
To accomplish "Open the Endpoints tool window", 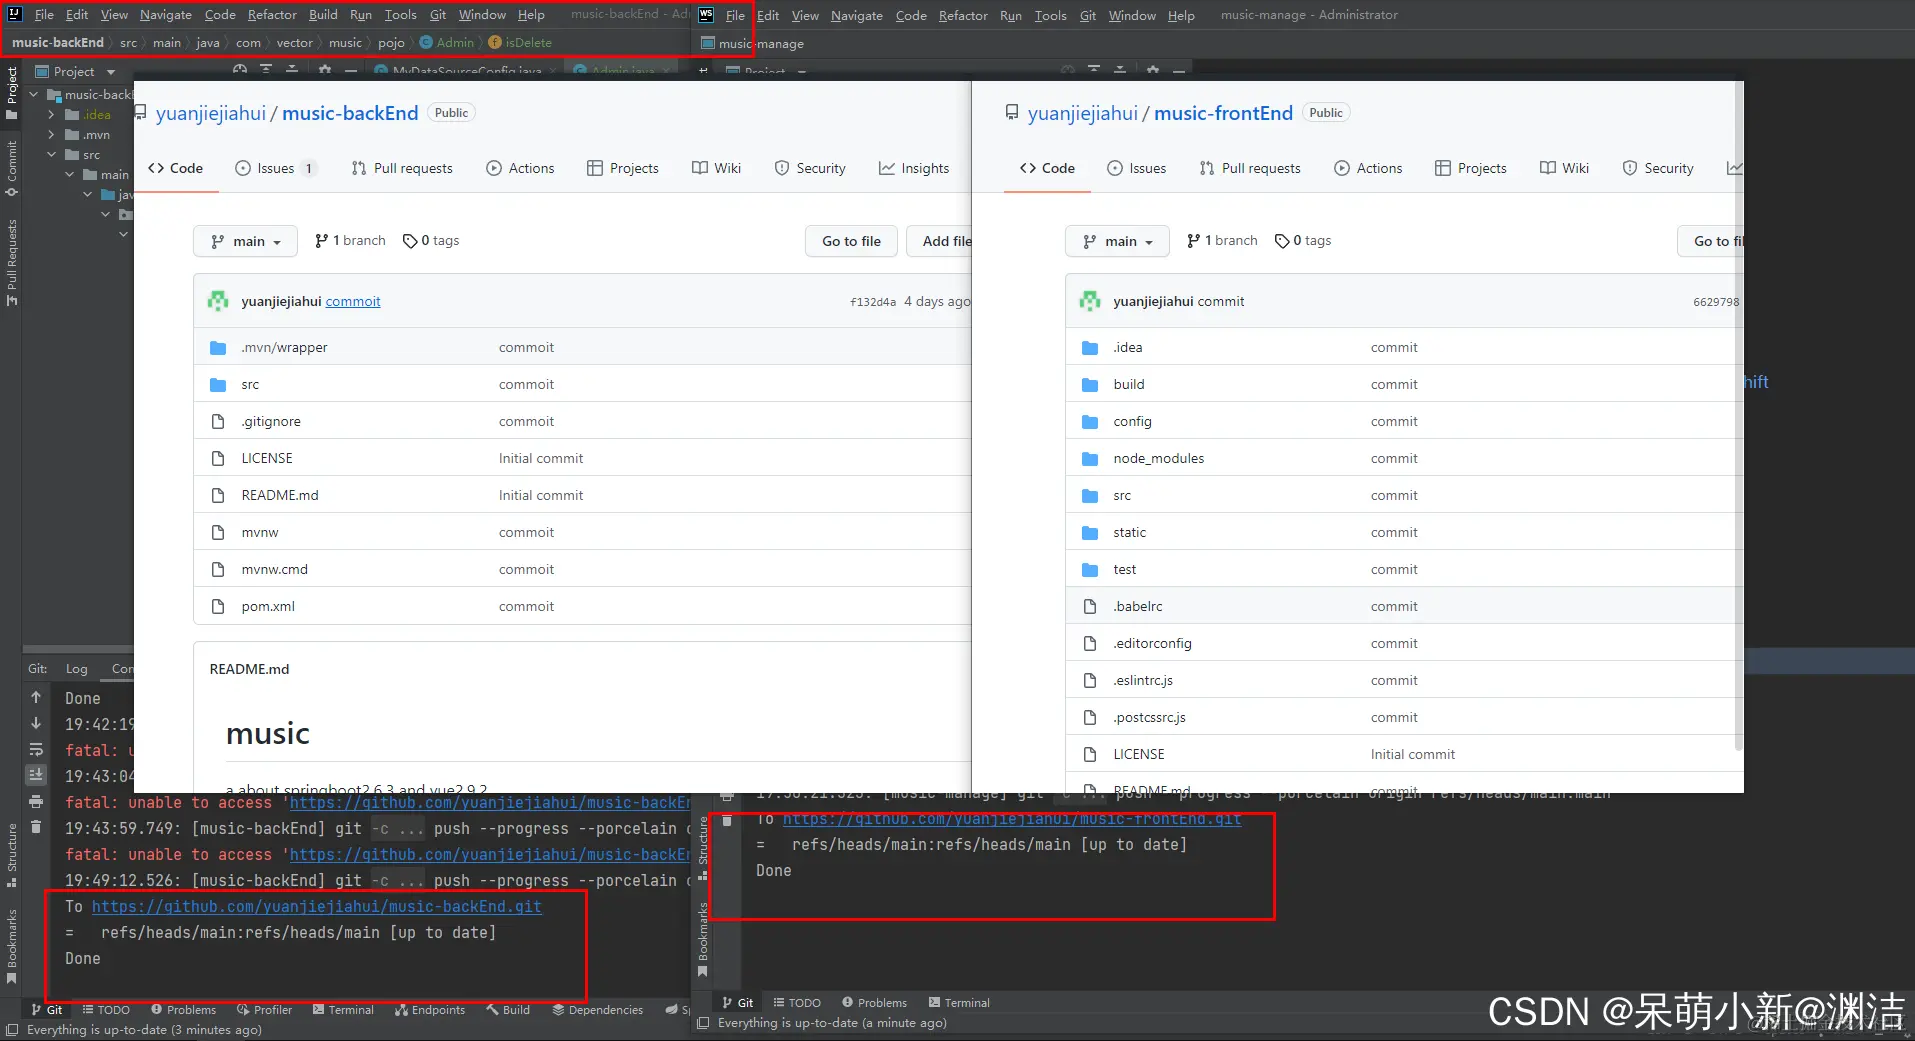I will (x=430, y=1010).
